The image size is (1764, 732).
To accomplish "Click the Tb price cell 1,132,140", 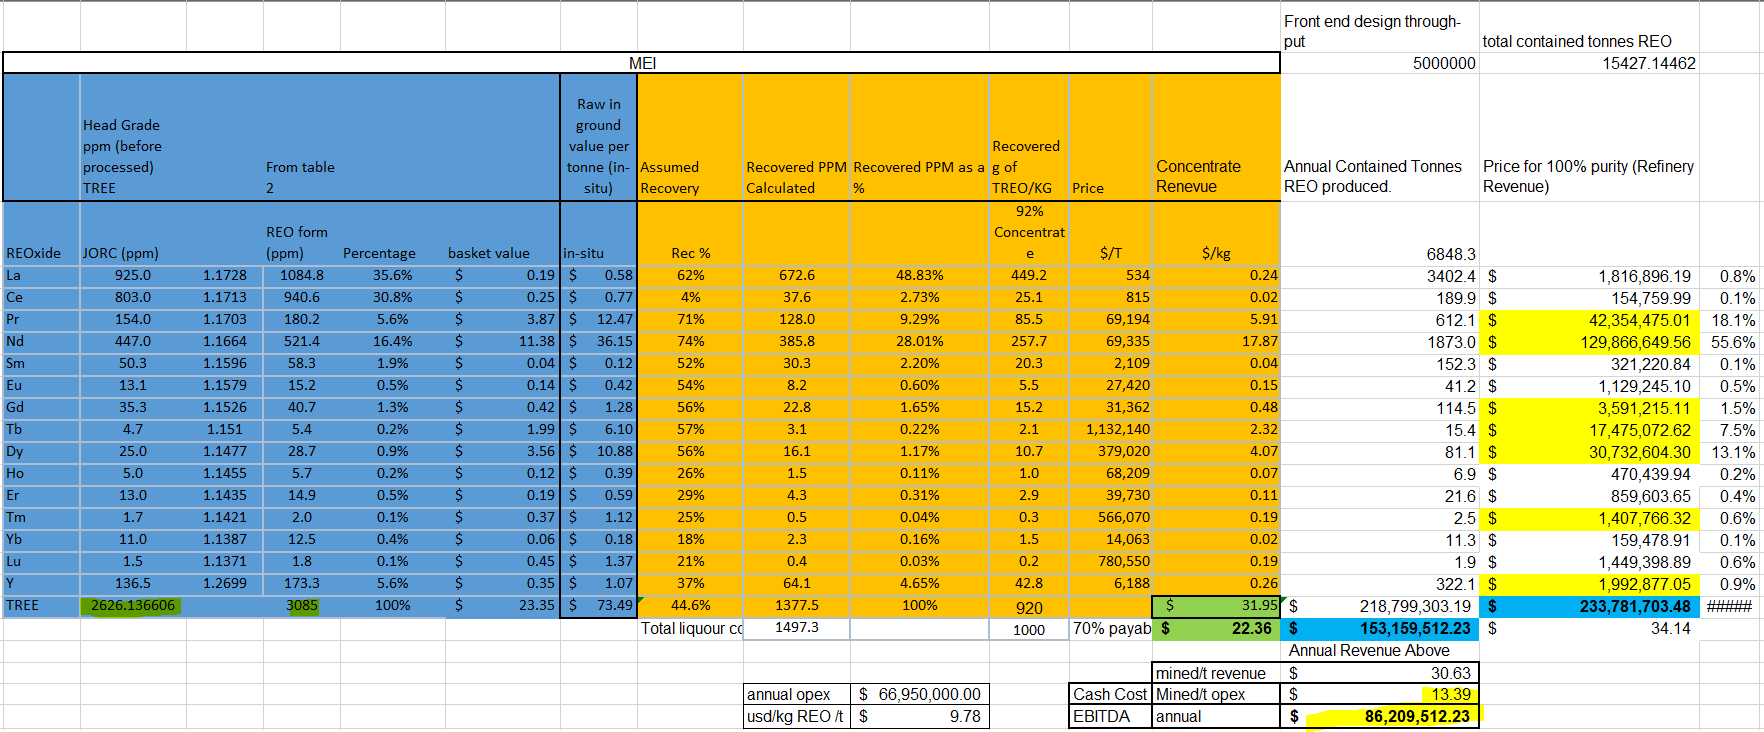I will click(1111, 429).
